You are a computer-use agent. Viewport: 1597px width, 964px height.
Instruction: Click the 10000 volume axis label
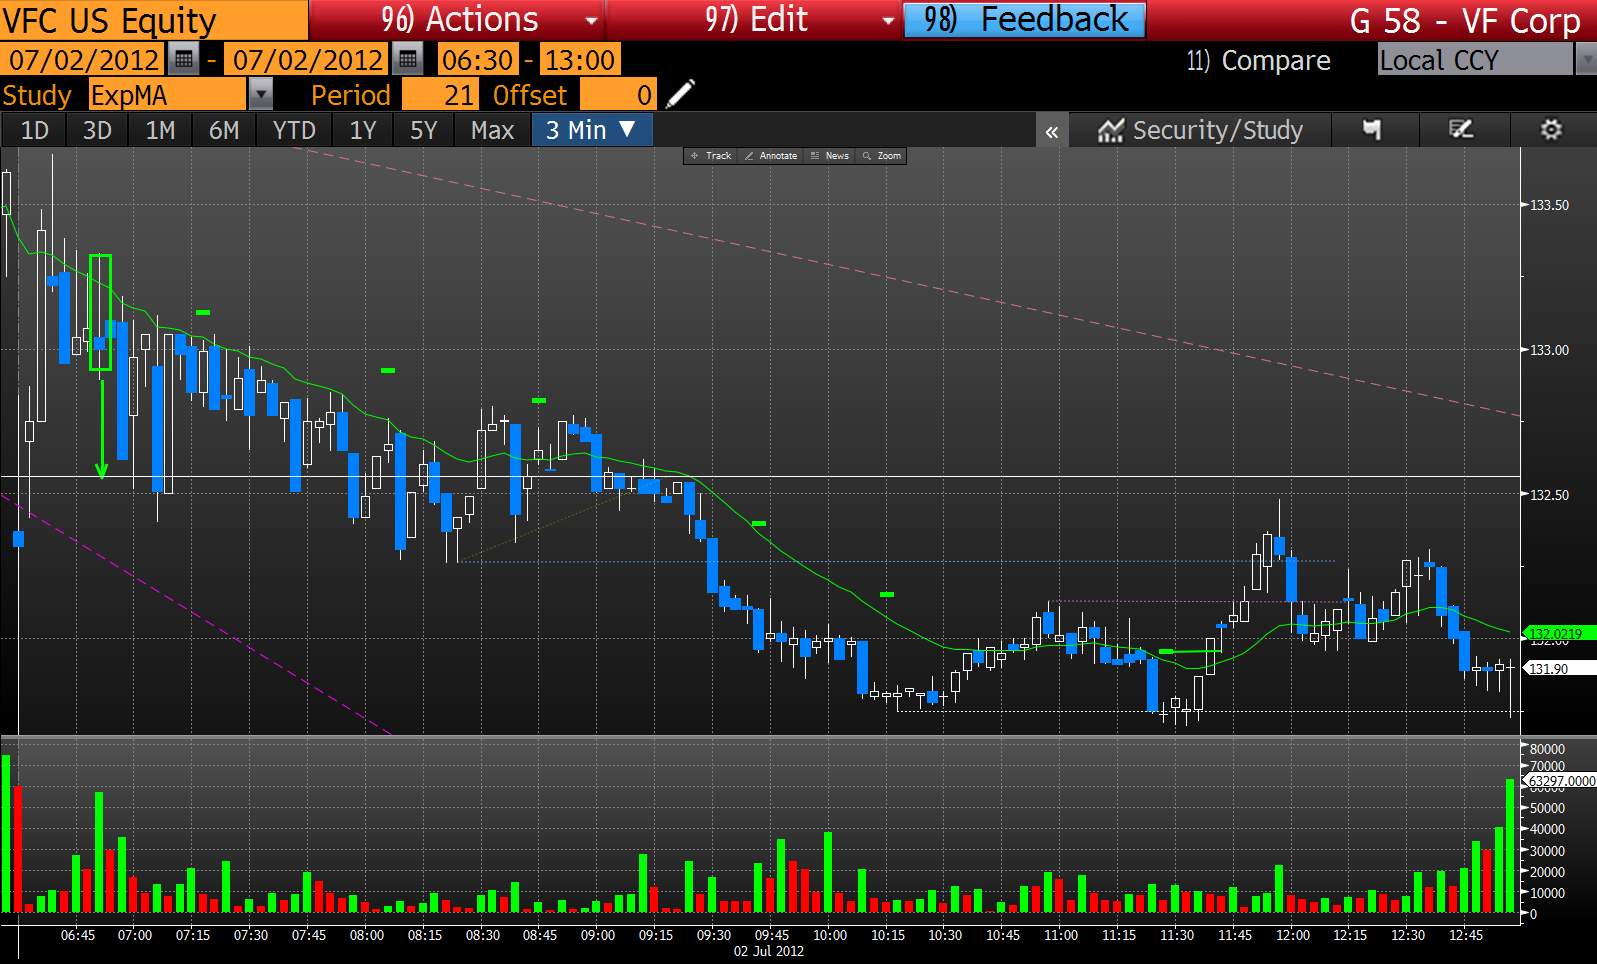point(1547,893)
